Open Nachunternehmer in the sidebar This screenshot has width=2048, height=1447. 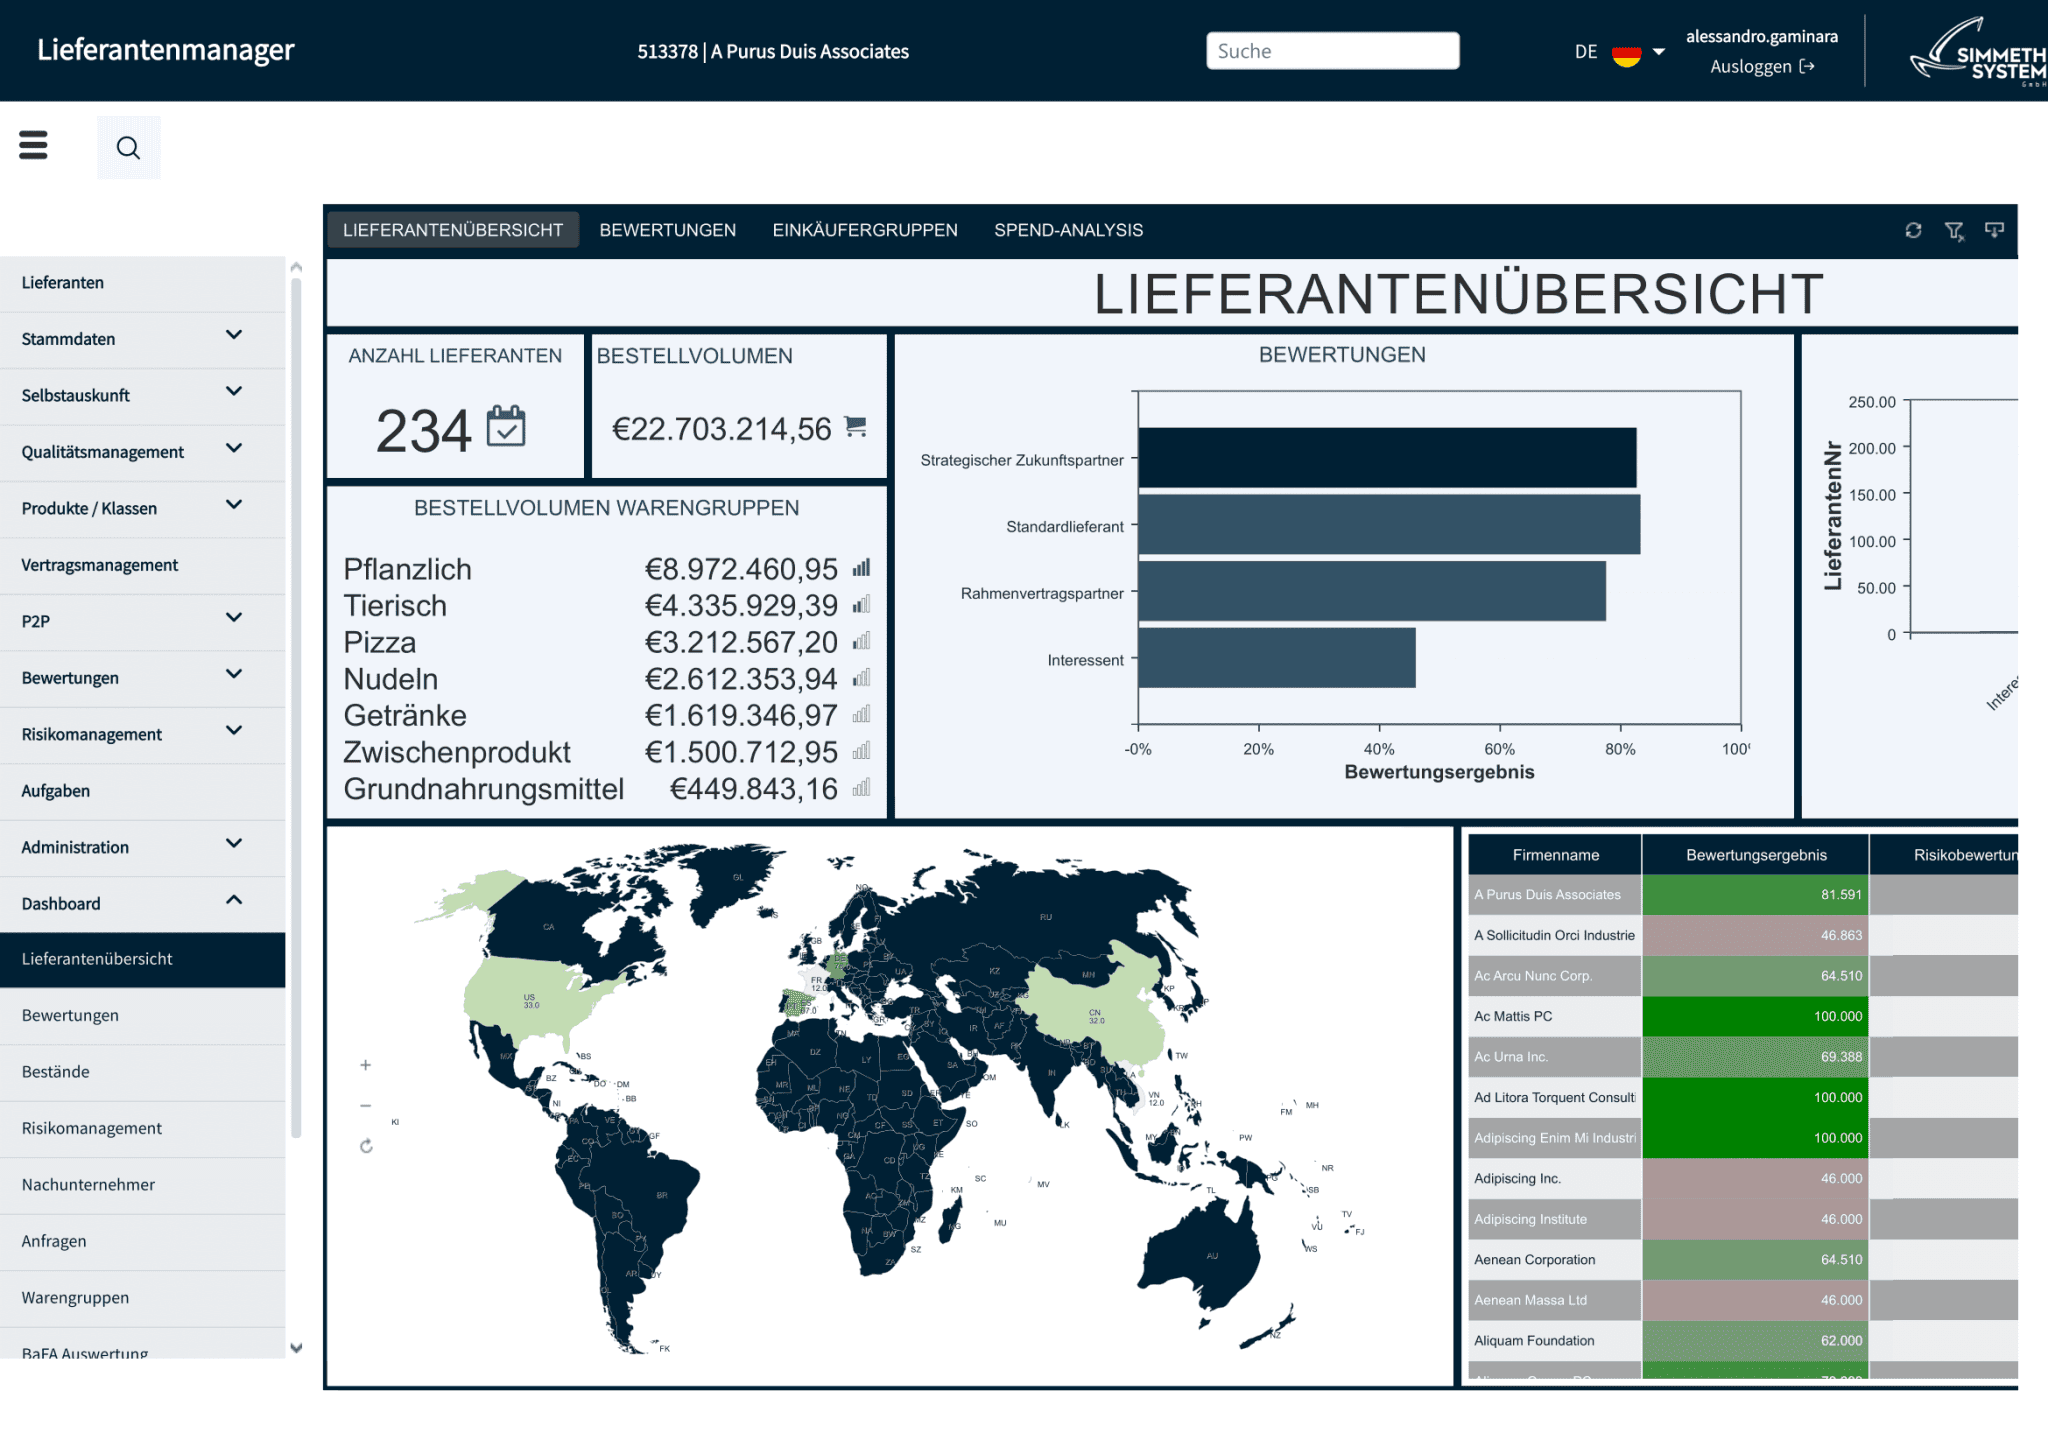tap(88, 1185)
